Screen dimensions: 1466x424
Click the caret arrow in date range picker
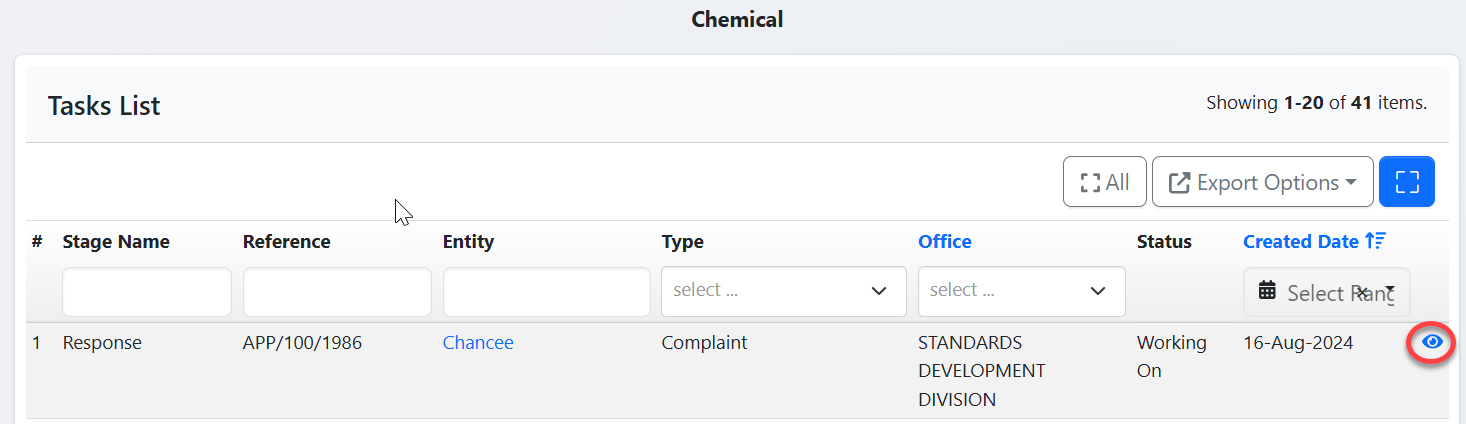click(1390, 289)
